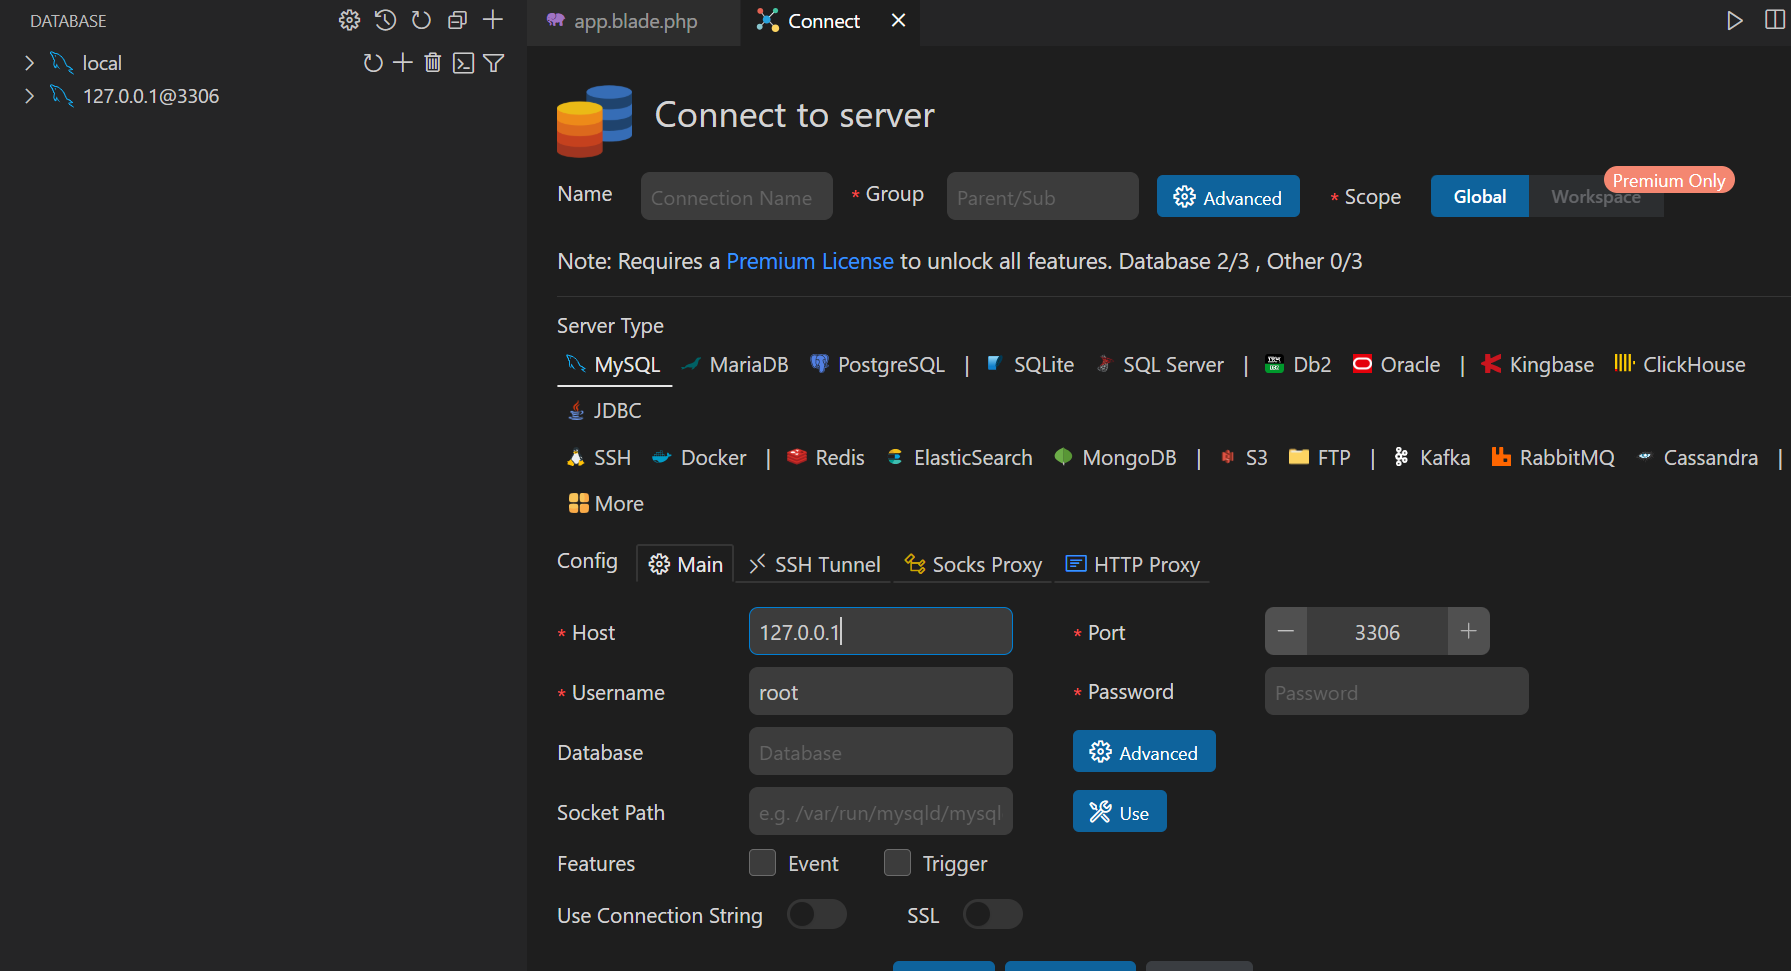The image size is (1791, 971).
Task: Choose MySQL server type
Action: [x=614, y=365]
